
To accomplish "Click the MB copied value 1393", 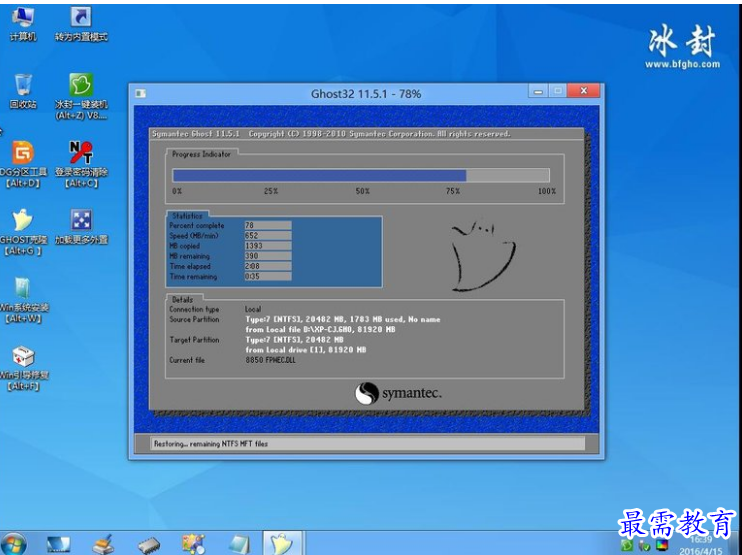I will click(x=268, y=246).
